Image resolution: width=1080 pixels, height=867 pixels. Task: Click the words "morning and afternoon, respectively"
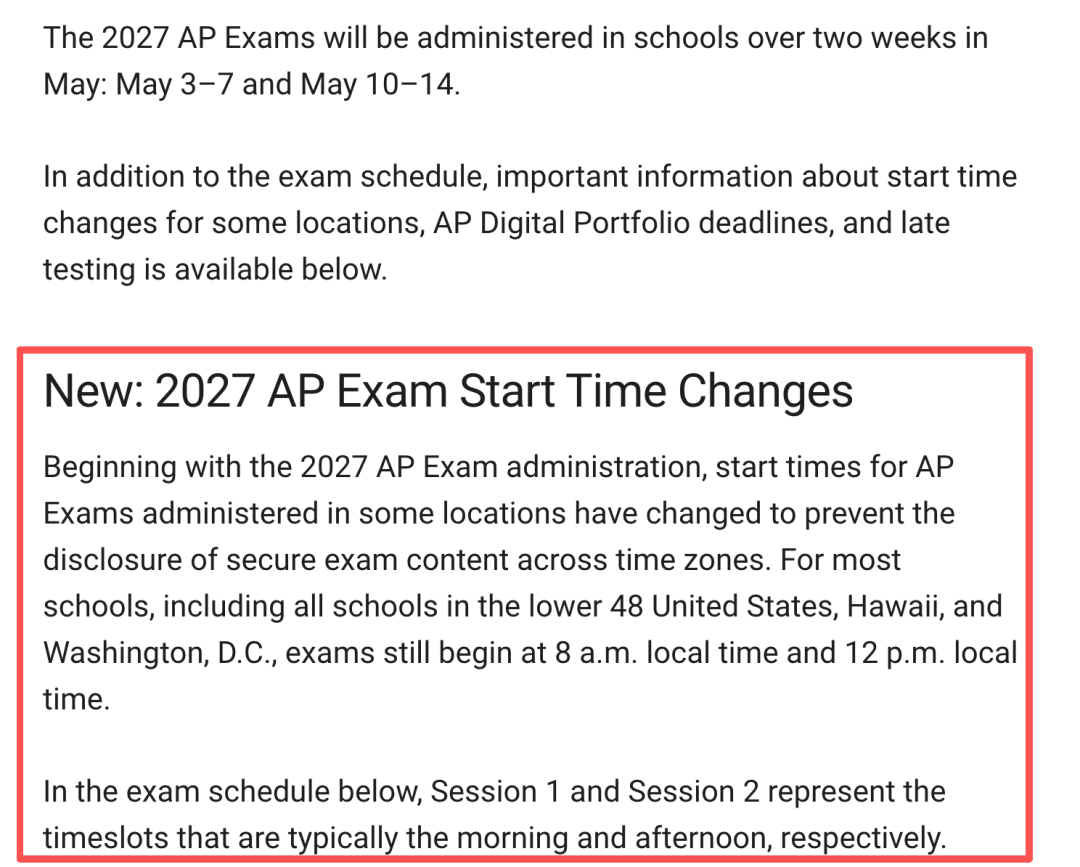(701, 839)
